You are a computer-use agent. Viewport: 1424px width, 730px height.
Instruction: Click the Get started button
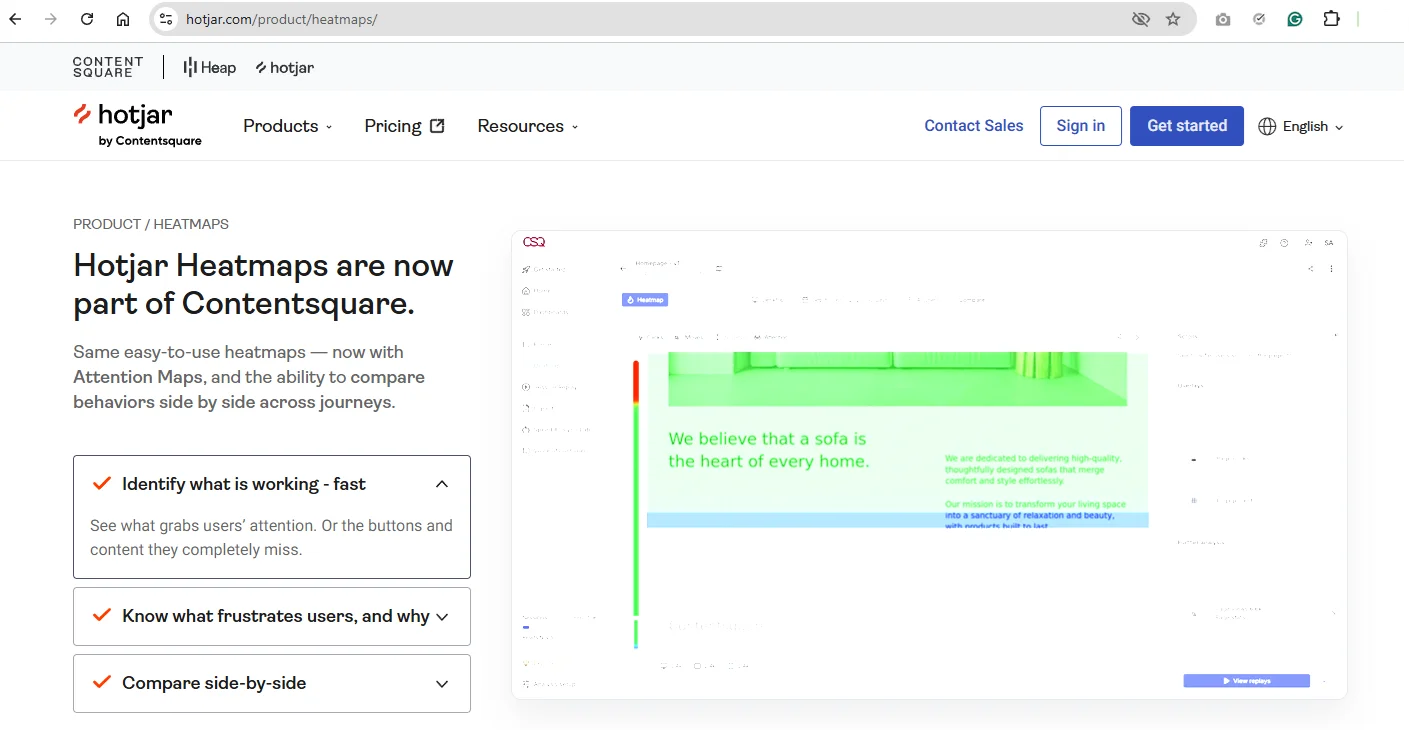click(1187, 126)
